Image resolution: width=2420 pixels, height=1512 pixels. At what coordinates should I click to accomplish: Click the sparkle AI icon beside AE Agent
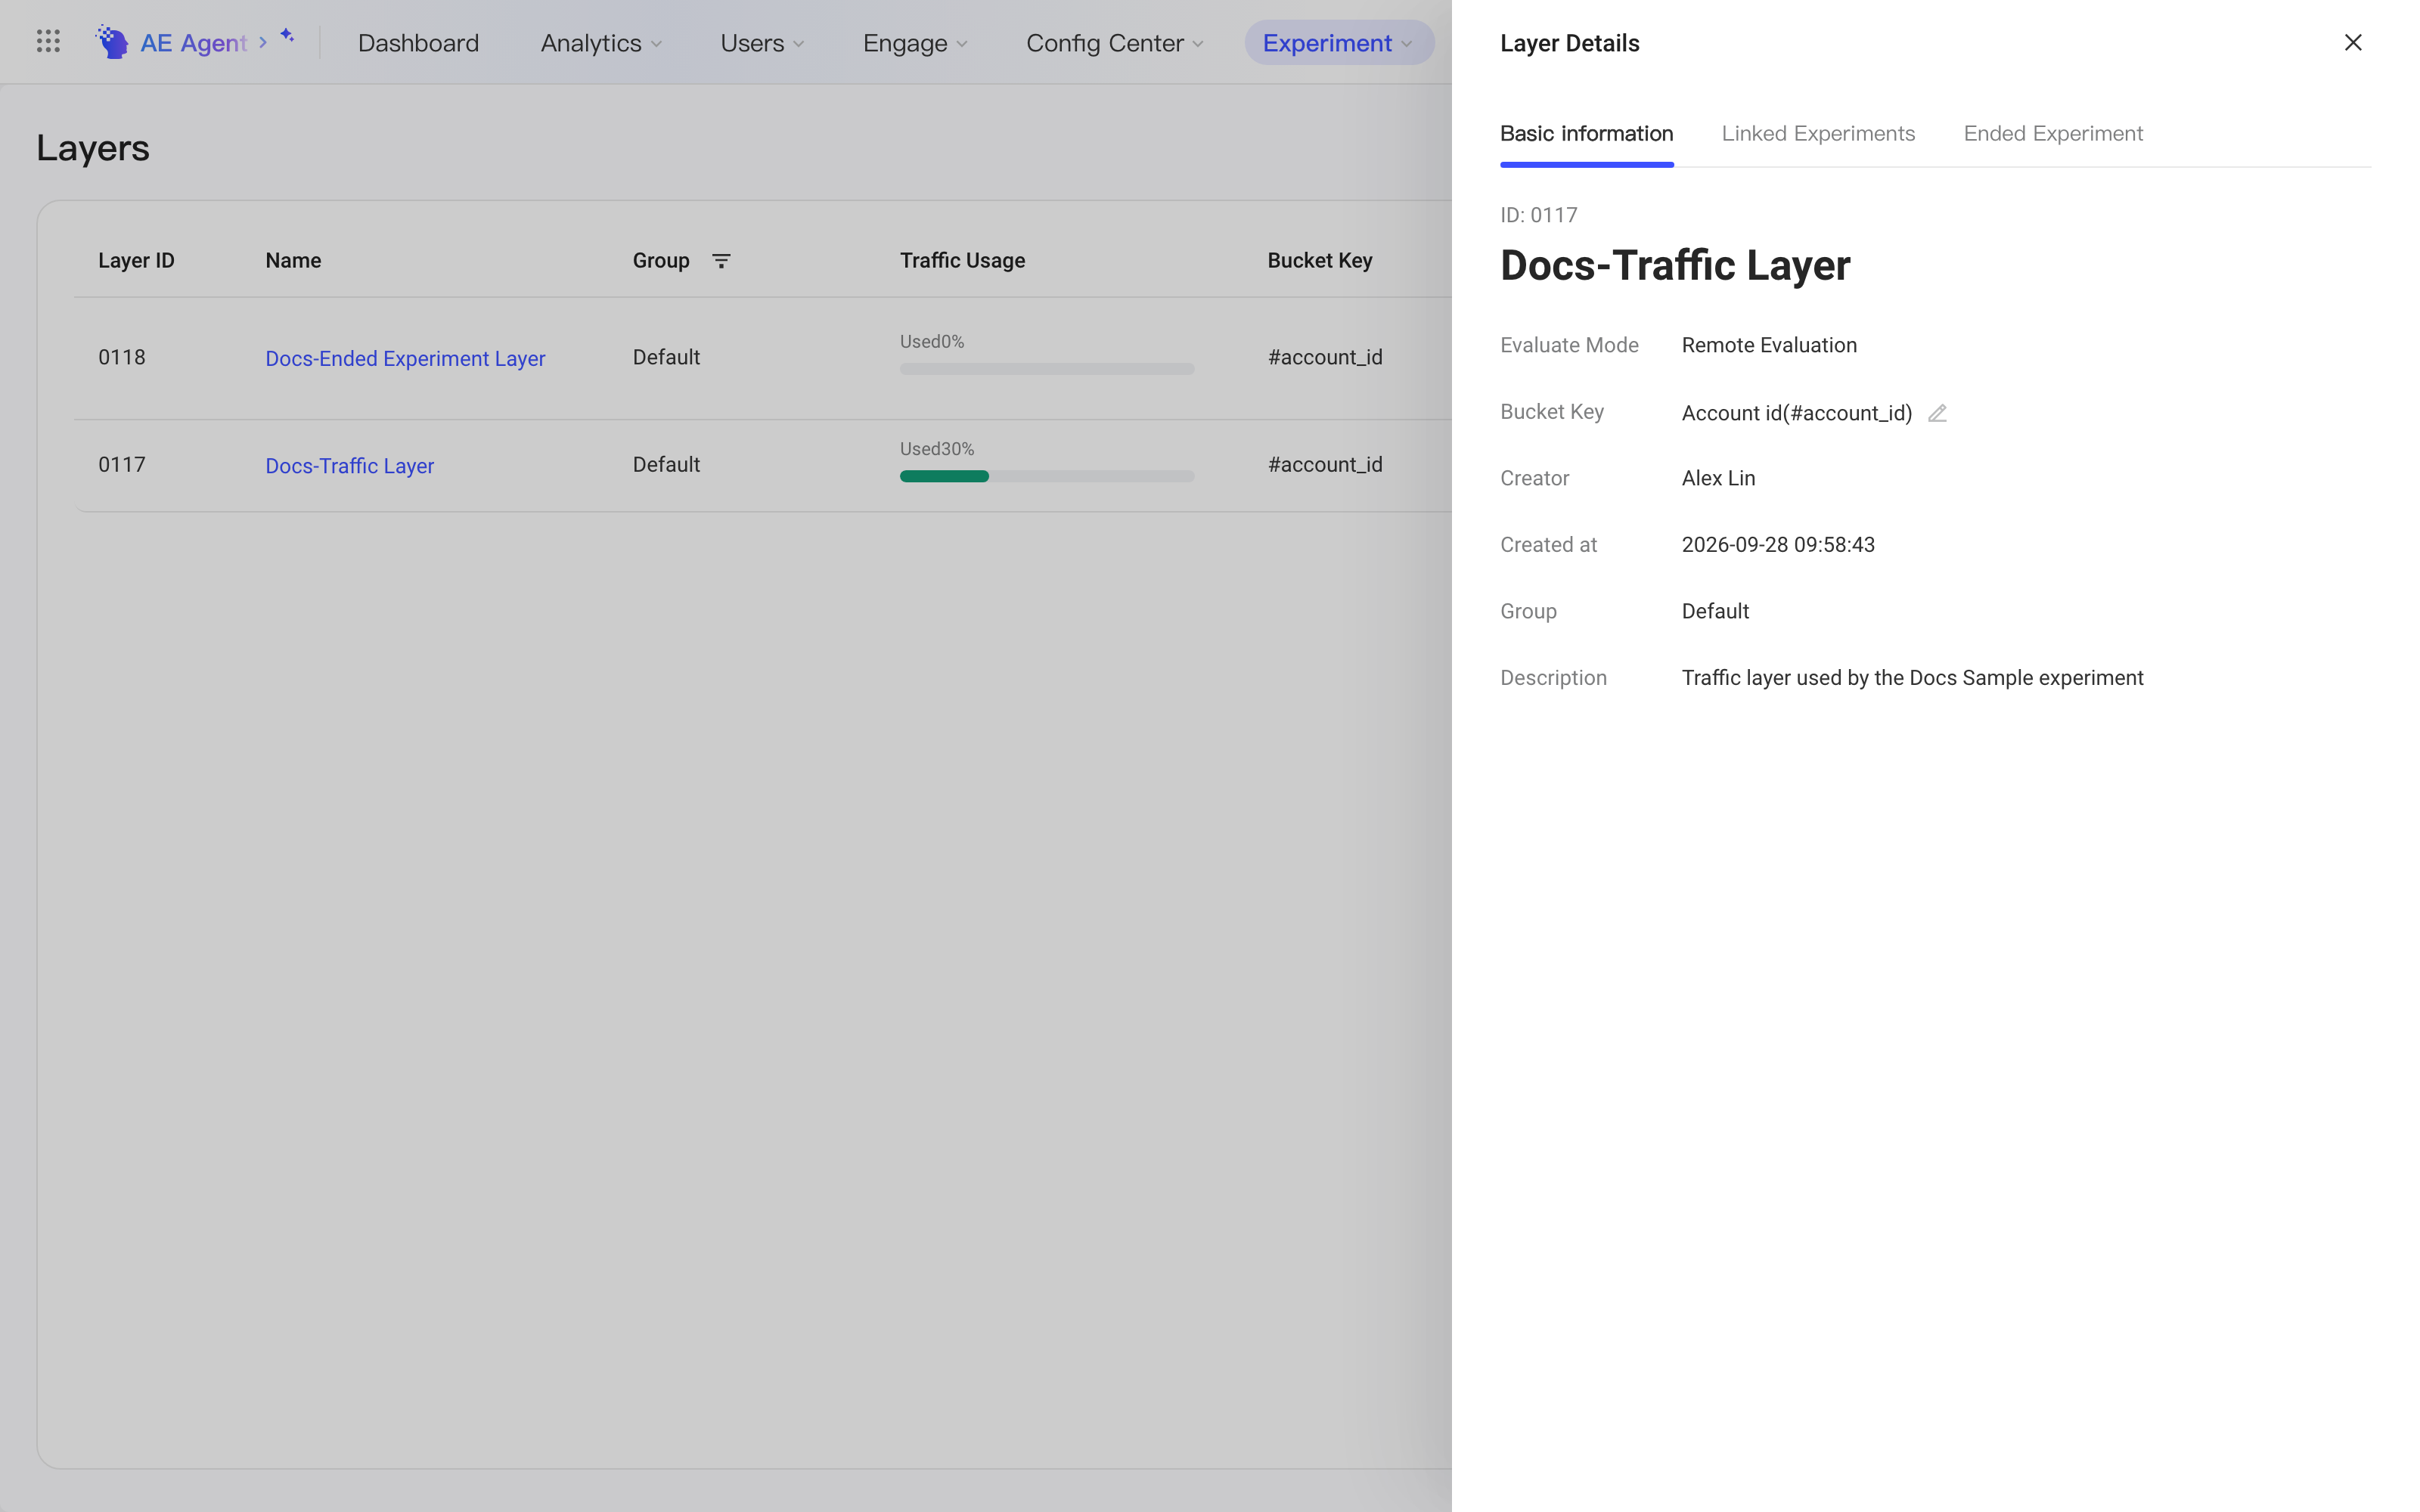(287, 36)
